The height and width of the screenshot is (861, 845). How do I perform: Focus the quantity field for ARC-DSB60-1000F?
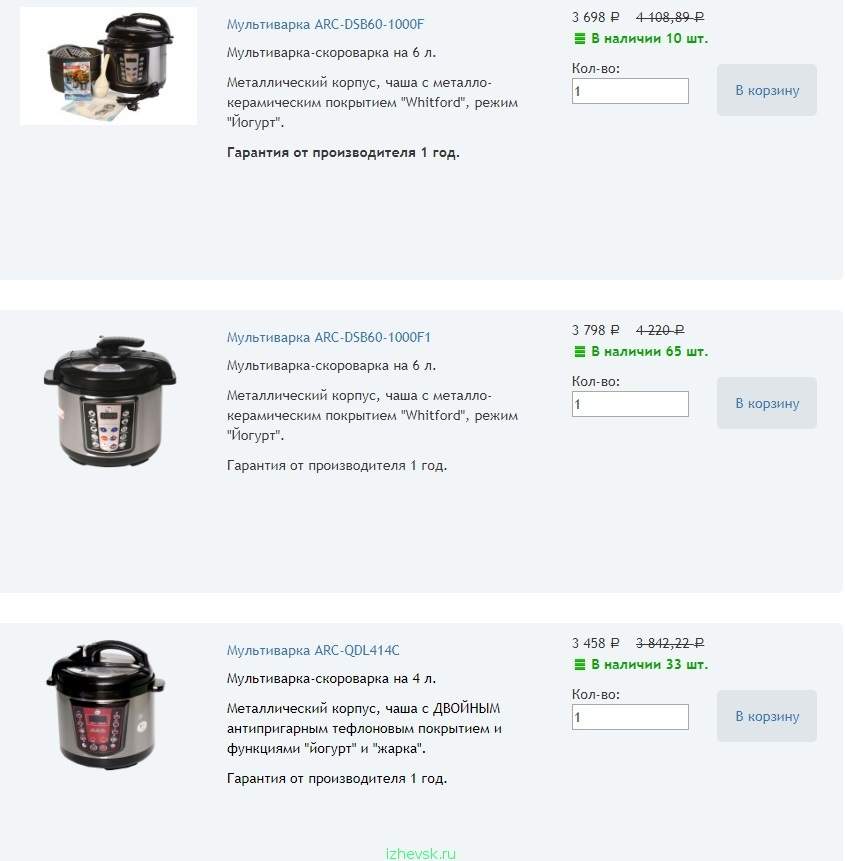point(630,91)
